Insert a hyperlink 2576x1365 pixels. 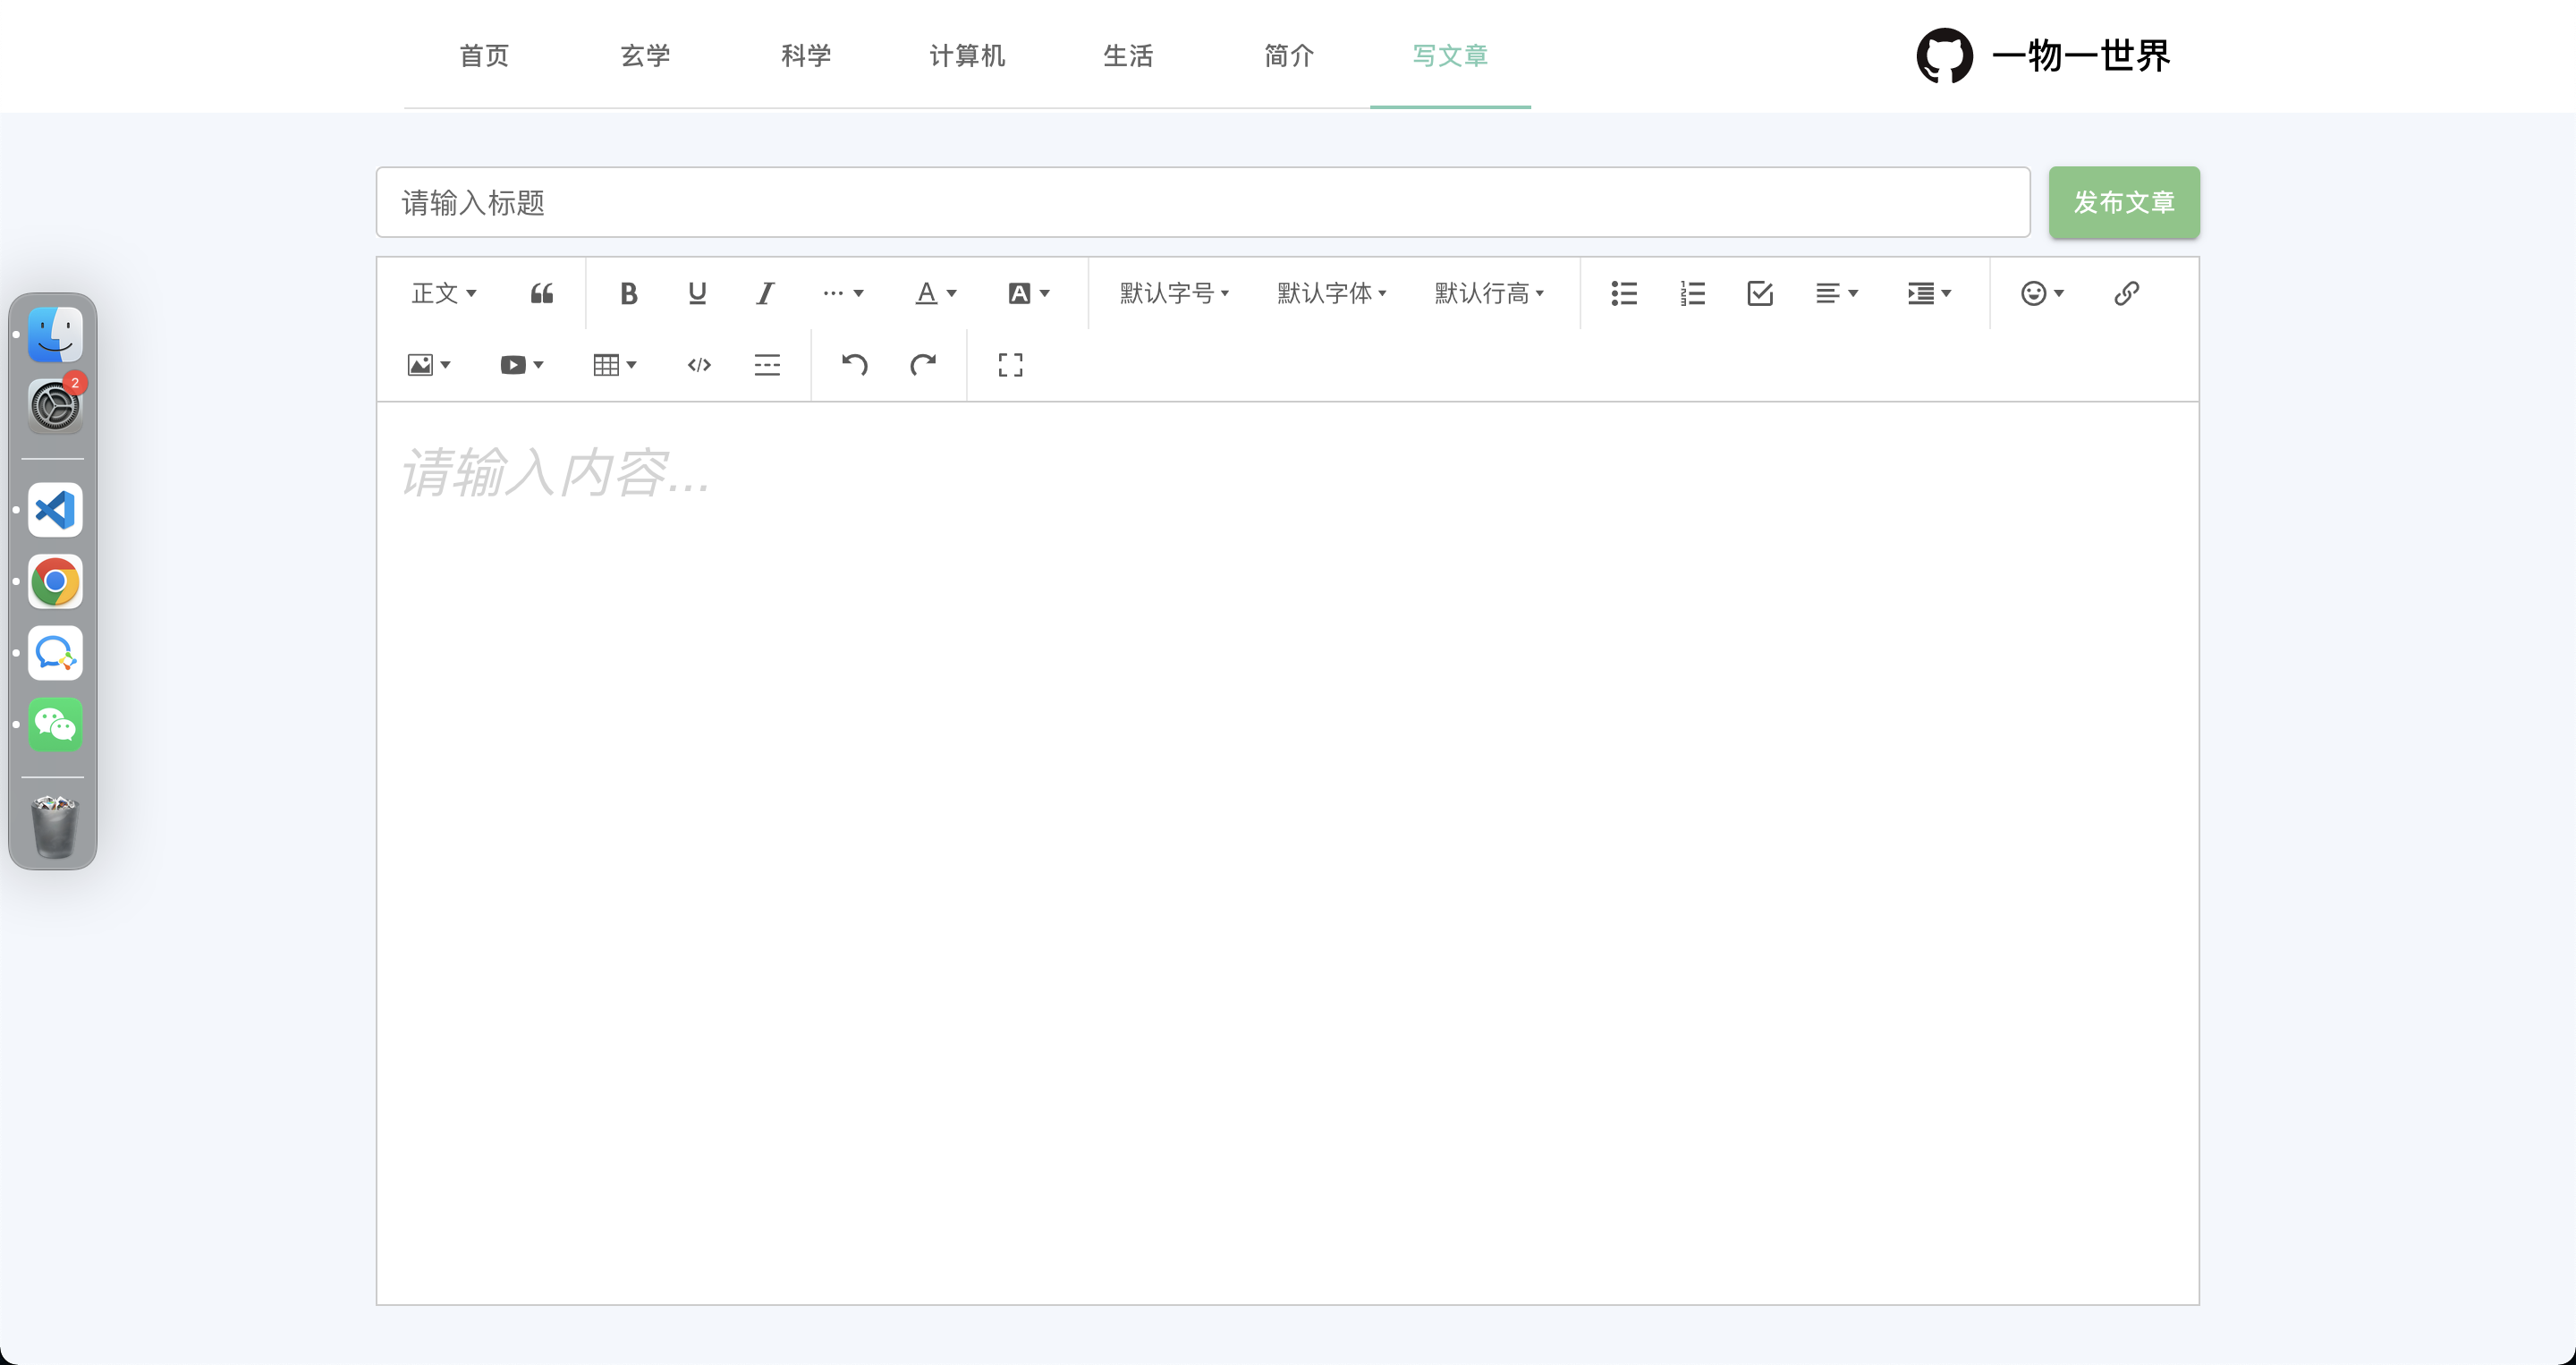2126,293
